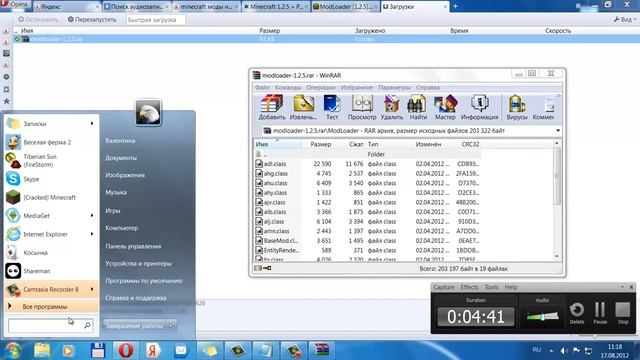Open Windows Explorer from the taskbar
Image resolution: width=640 pixels, height=360 pixels.
(x=42, y=350)
